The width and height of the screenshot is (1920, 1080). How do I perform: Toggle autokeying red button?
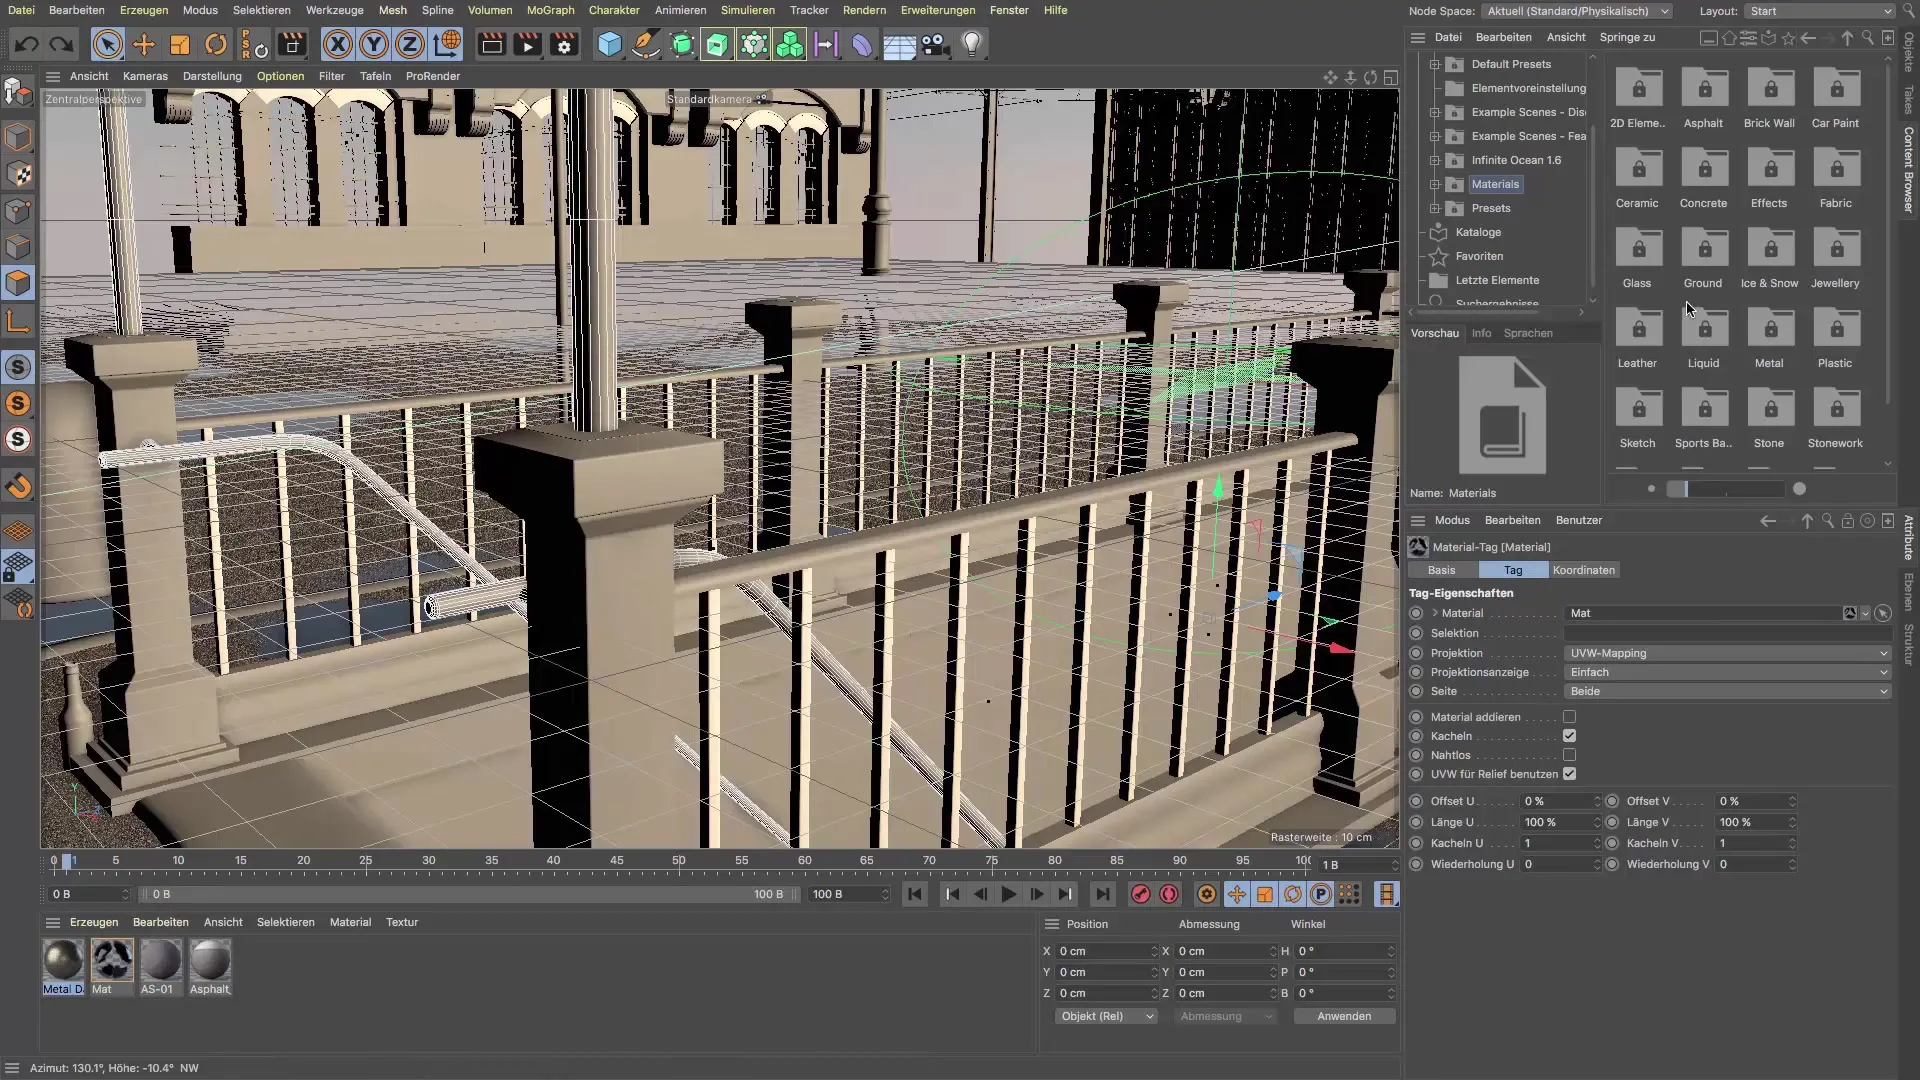(1169, 894)
